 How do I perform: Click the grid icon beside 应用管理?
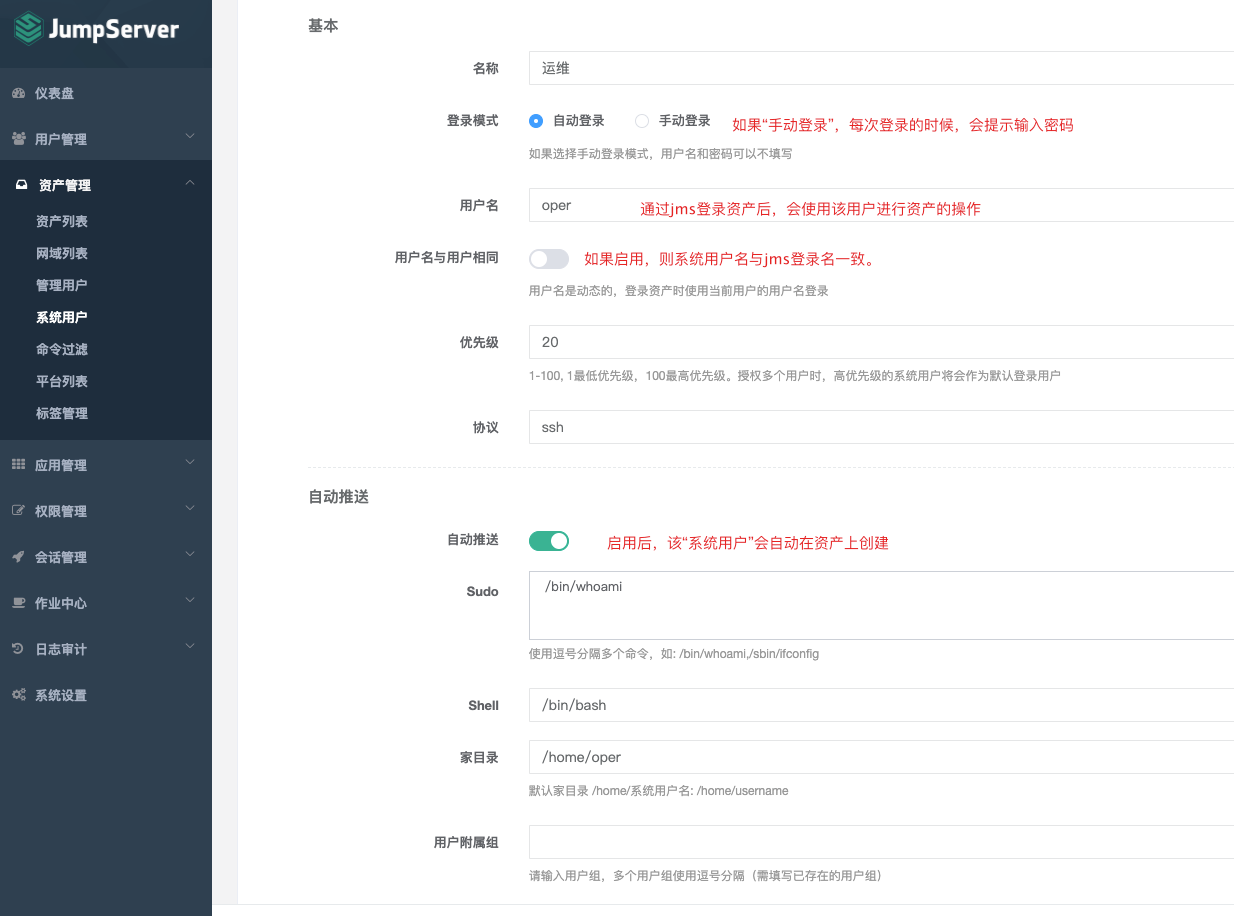(x=18, y=465)
